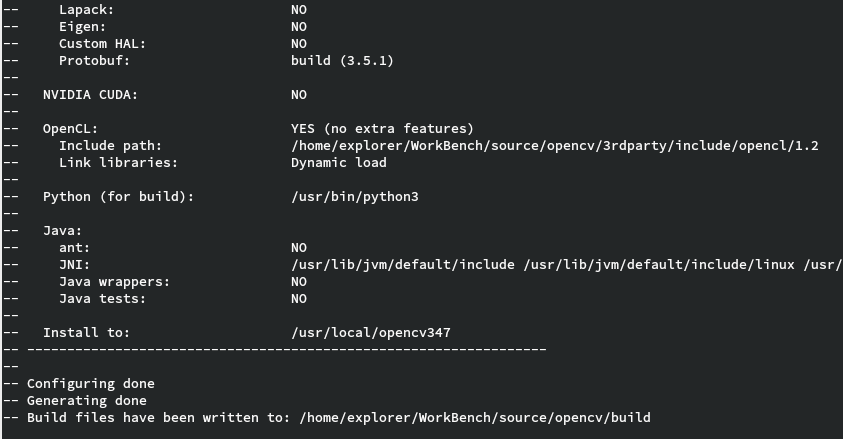843x439 pixels.
Task: Click the "Lapack:" label
Action: point(86,10)
